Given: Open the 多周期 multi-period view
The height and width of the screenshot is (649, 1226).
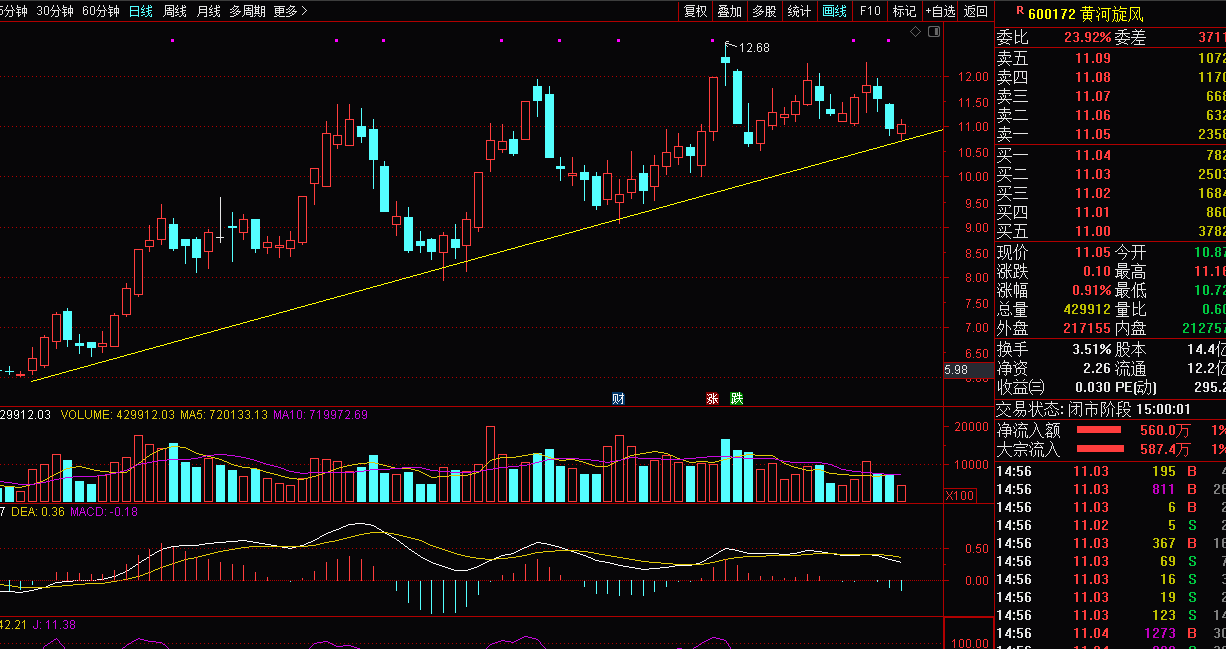Looking at the screenshot, I should (247, 11).
